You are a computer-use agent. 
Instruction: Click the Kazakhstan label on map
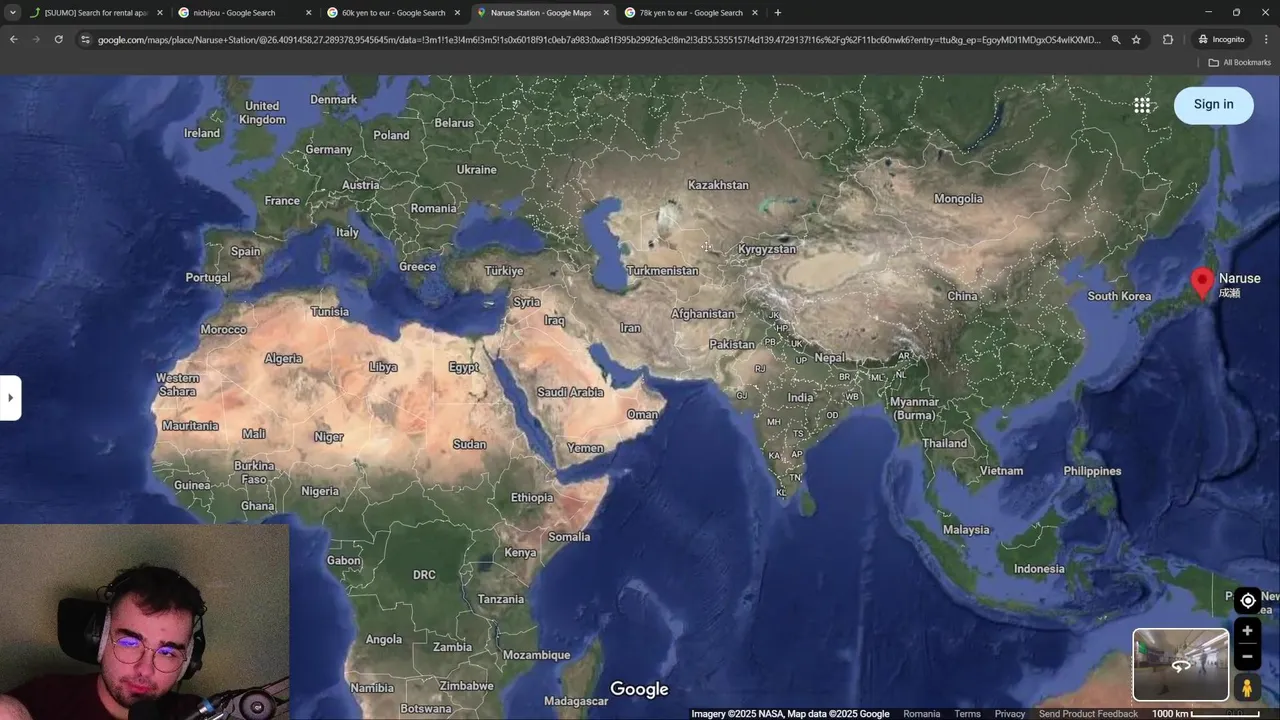coord(718,185)
